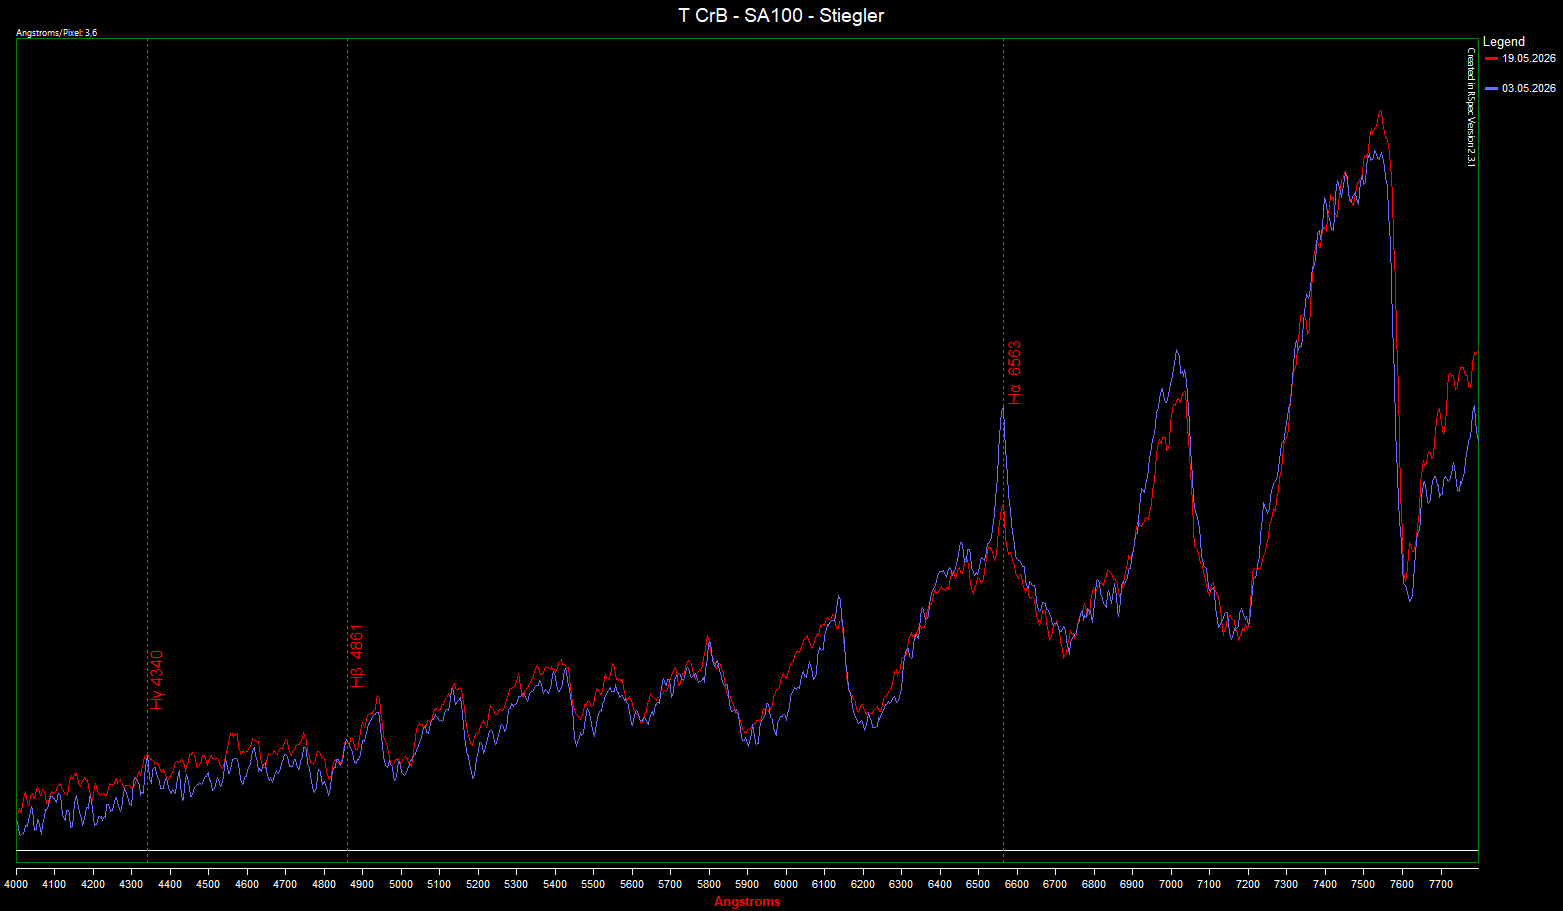The image size is (1563, 911).
Task: Click the 5900 tick label on x-axis
Action: coord(747,884)
